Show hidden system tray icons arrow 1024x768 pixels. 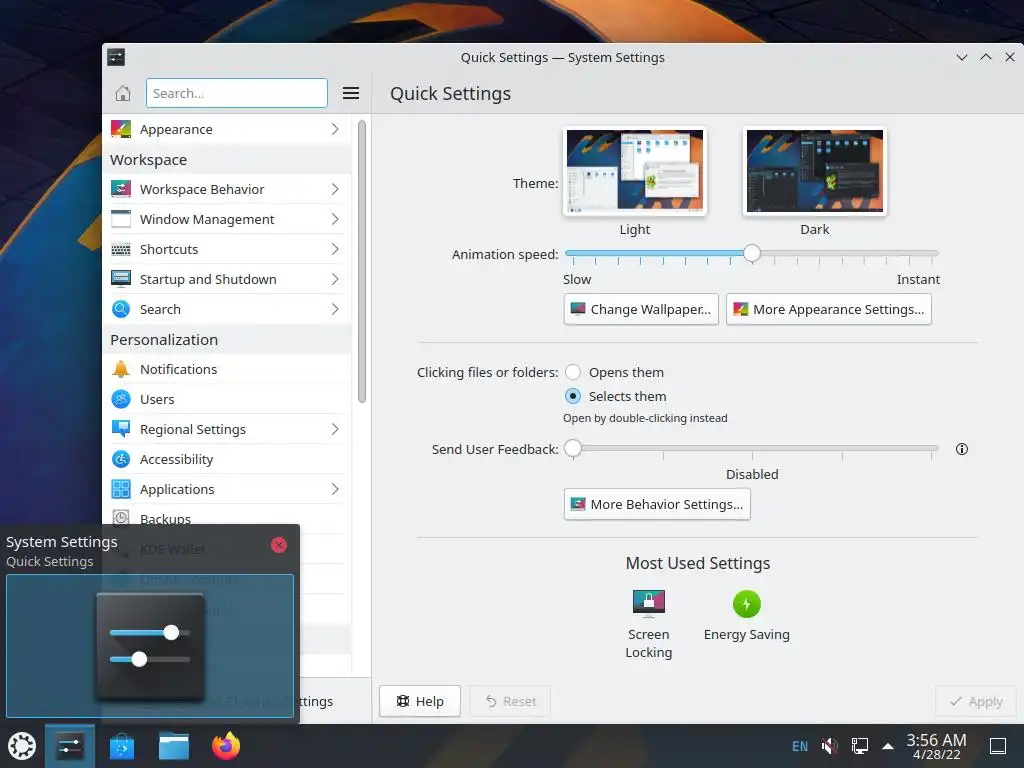tap(888, 746)
